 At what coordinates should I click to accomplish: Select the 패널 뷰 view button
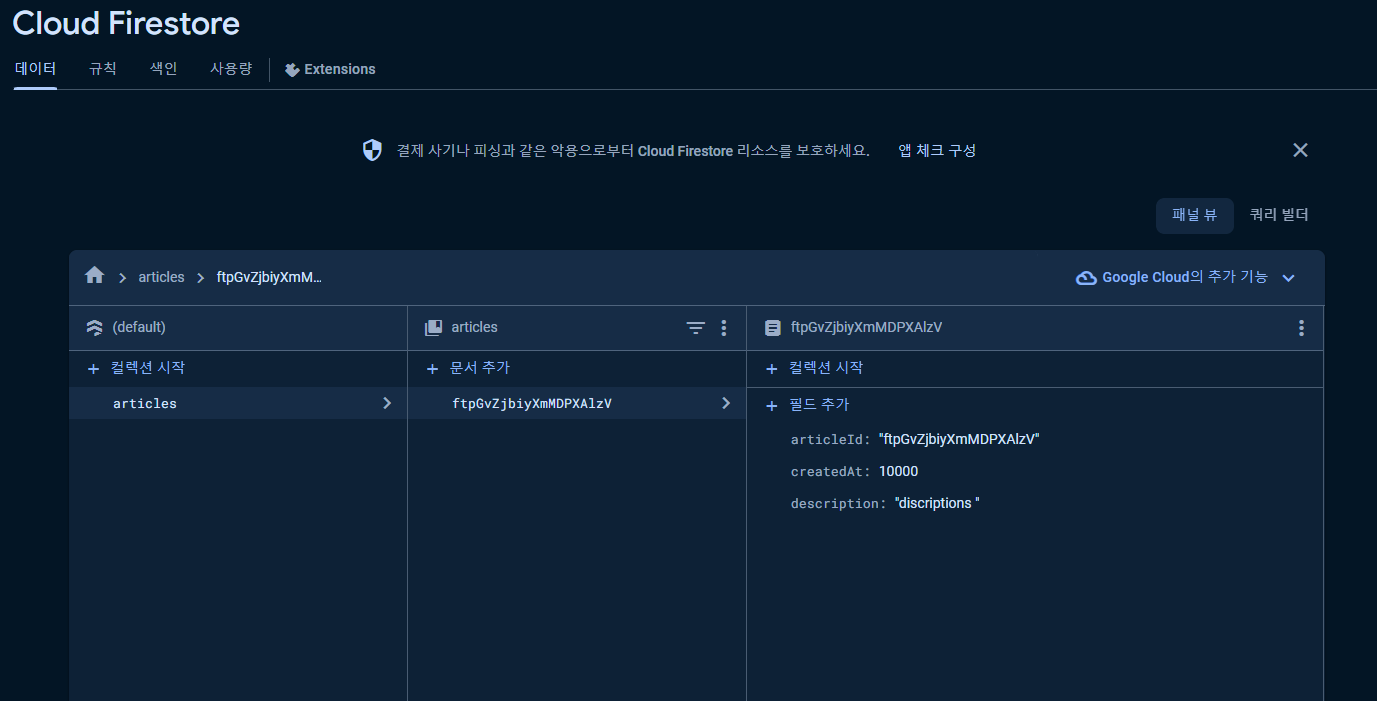1195,215
